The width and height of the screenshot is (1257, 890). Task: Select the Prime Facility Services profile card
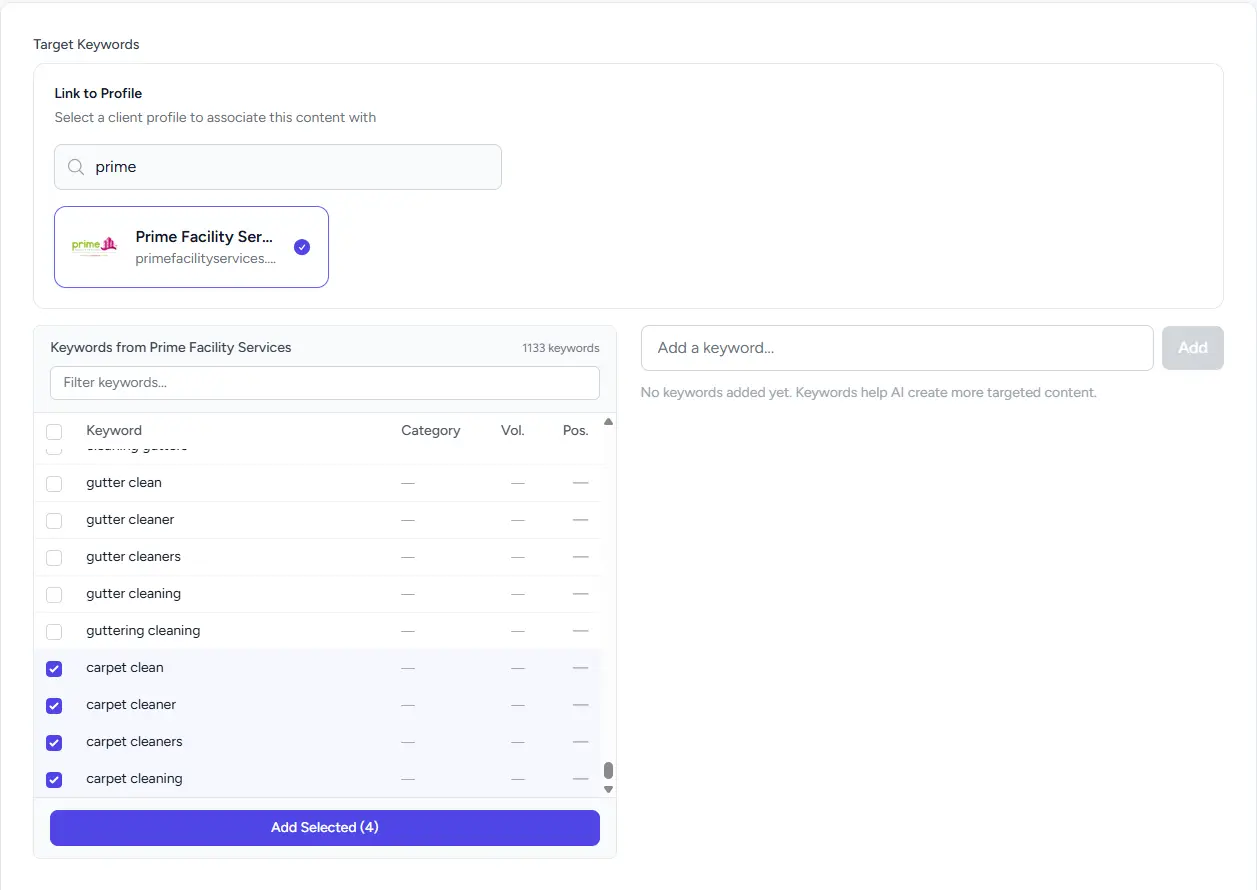click(x=191, y=247)
